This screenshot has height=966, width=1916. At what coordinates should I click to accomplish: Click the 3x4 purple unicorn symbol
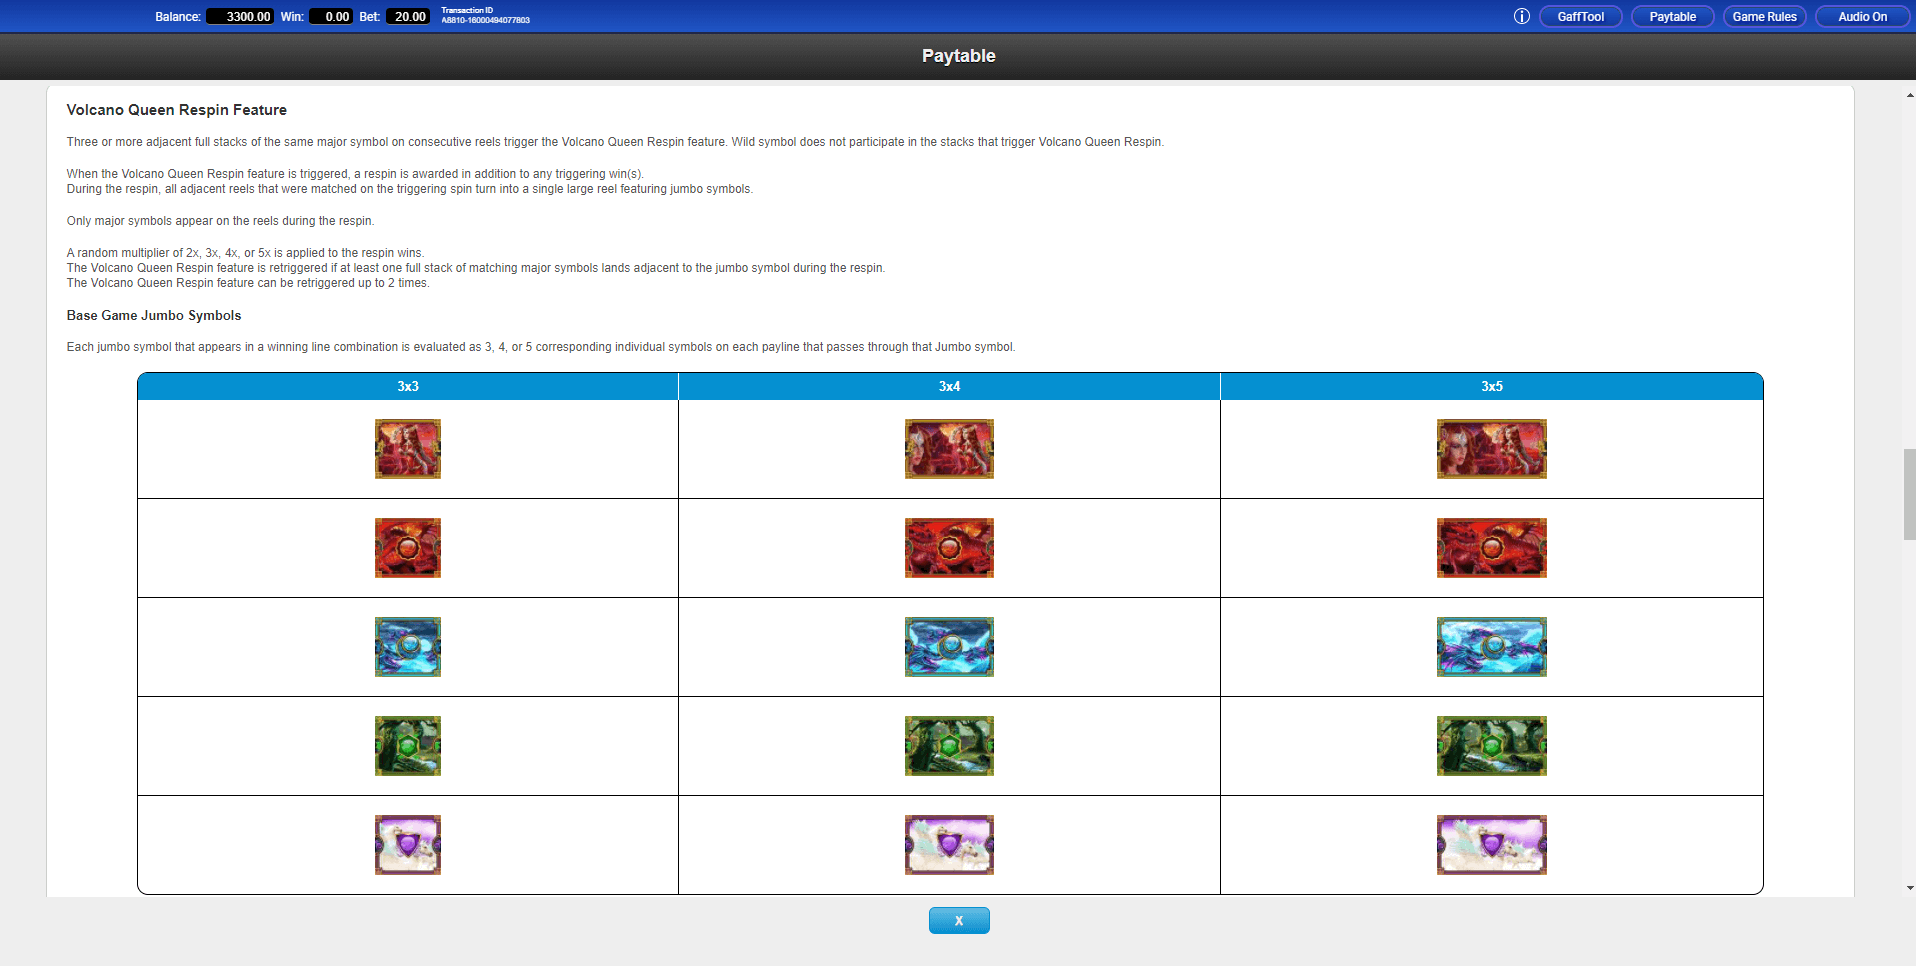point(949,845)
